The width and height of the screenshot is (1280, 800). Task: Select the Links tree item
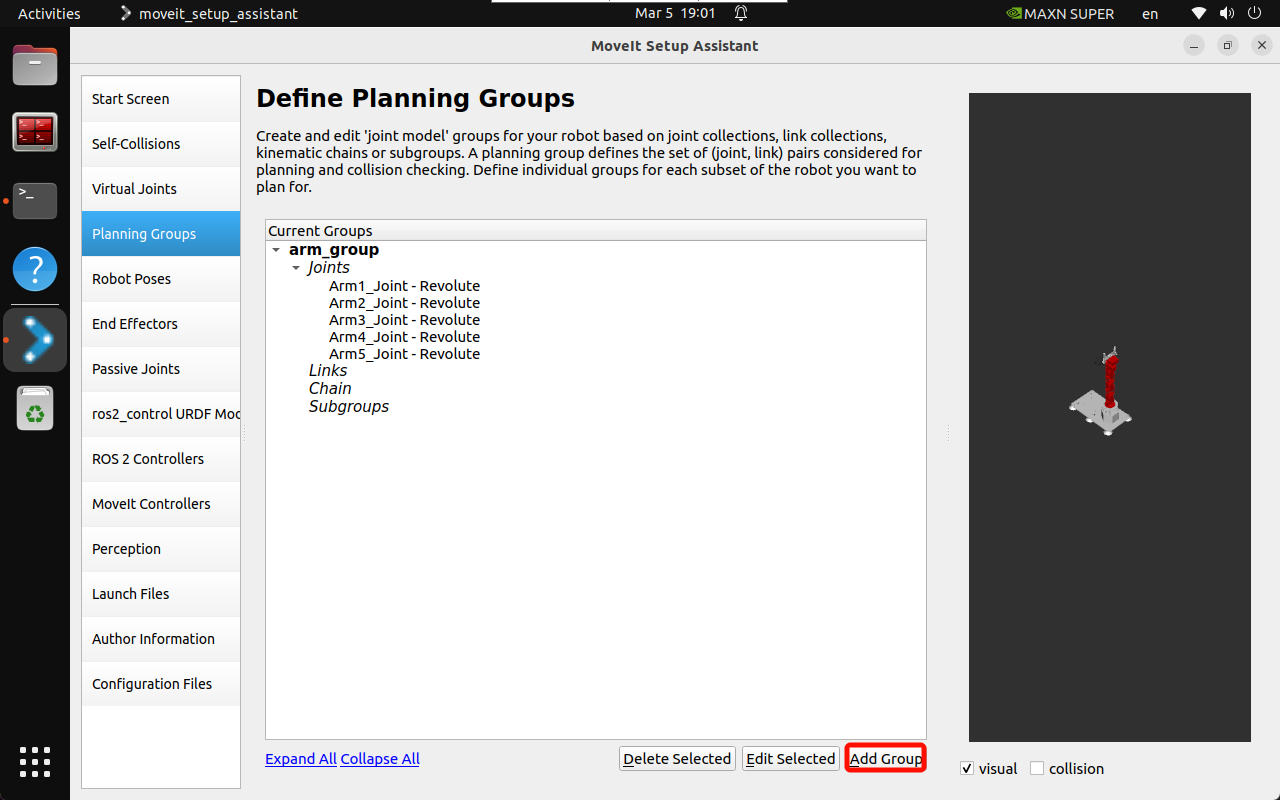coord(328,371)
